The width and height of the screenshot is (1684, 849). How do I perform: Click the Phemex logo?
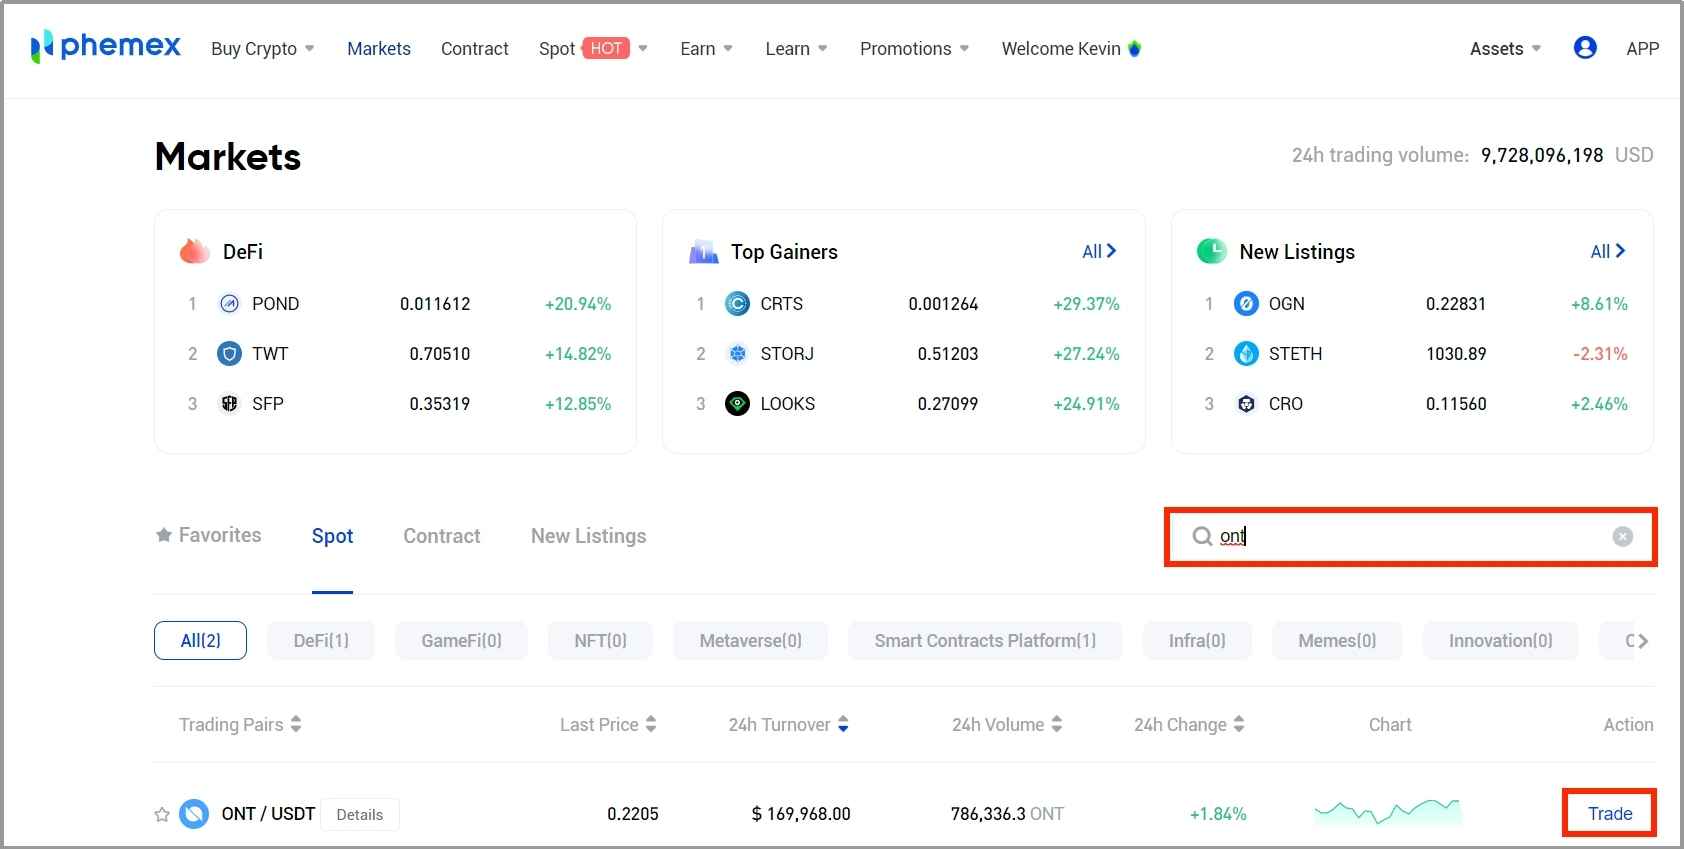(x=106, y=47)
